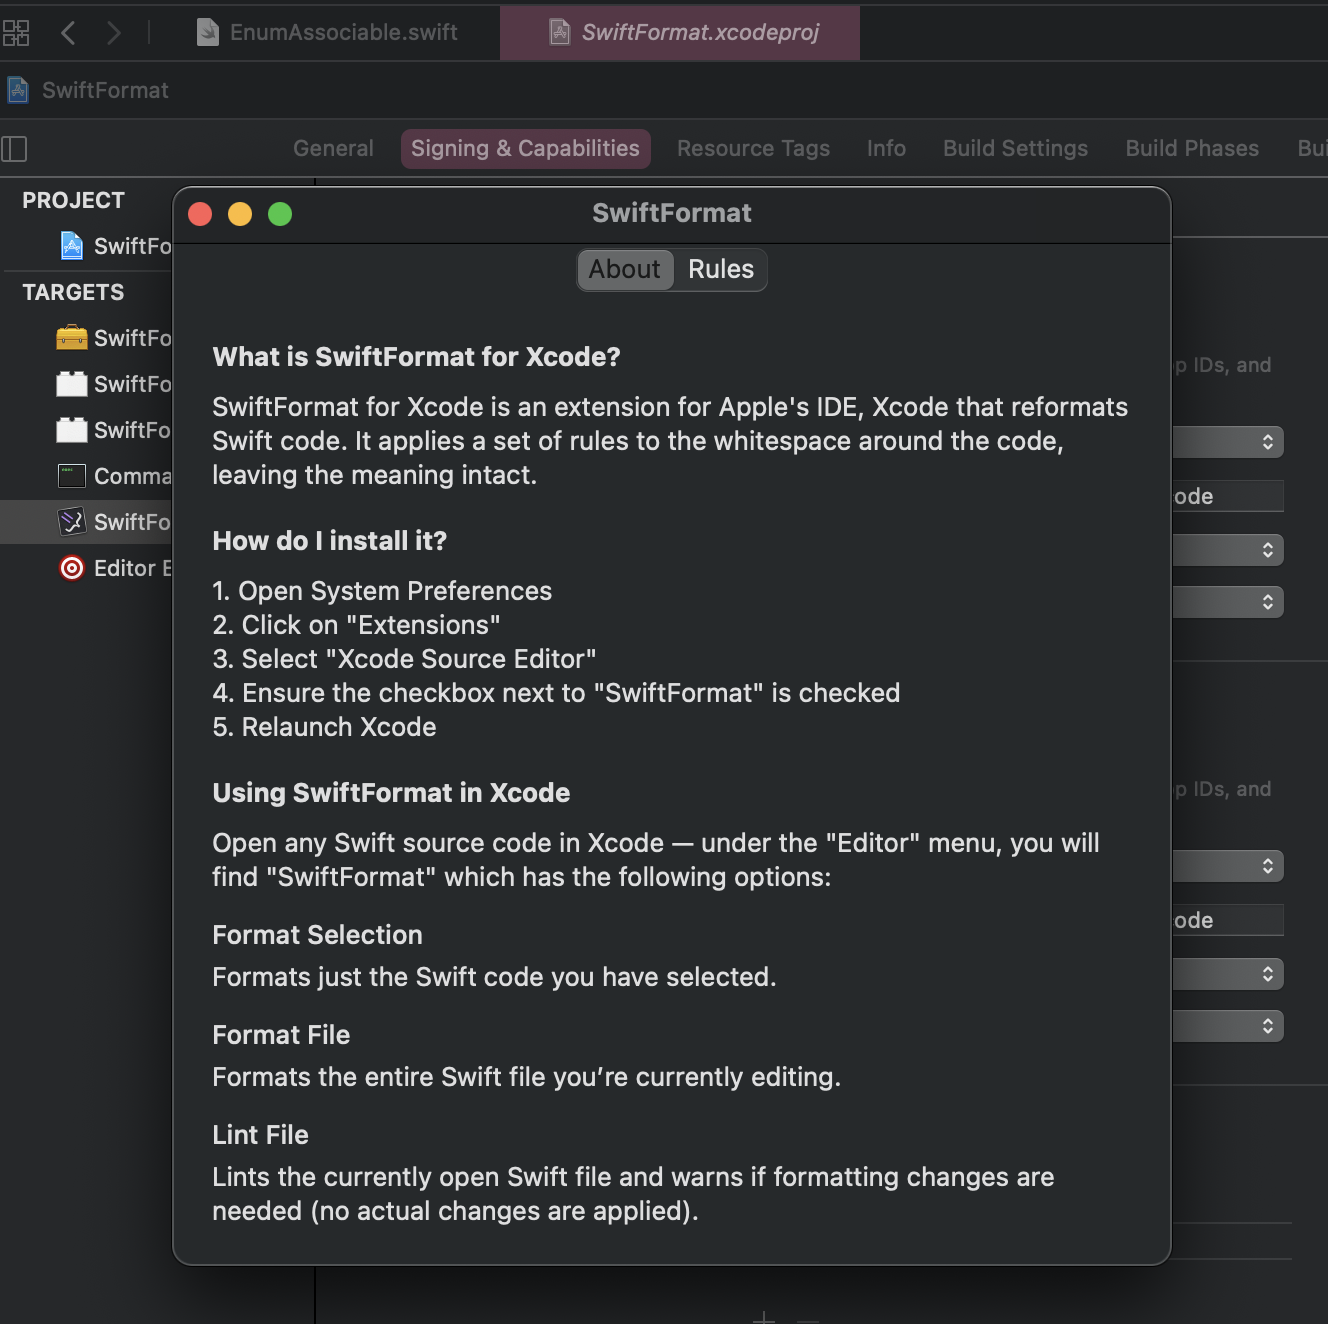Zoom the SwiftFormat window with the green button
The image size is (1328, 1324).
(280, 214)
